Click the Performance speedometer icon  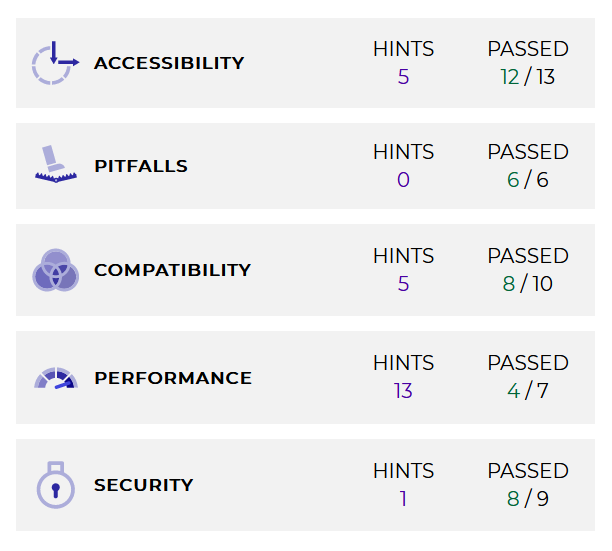(55, 379)
